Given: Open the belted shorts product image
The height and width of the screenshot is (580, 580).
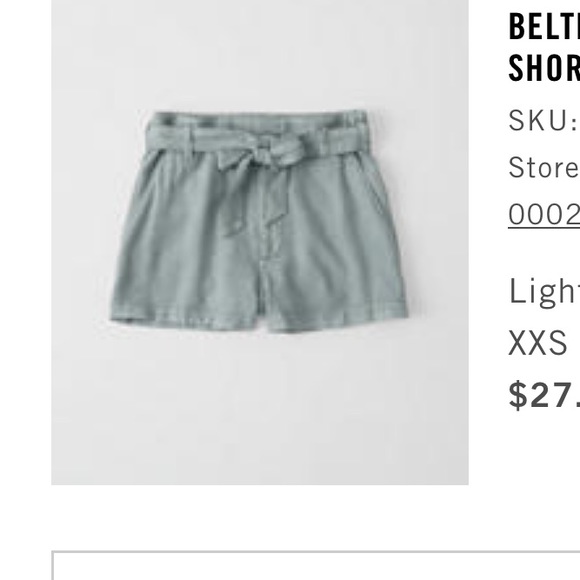Looking at the screenshot, I should 260,242.
